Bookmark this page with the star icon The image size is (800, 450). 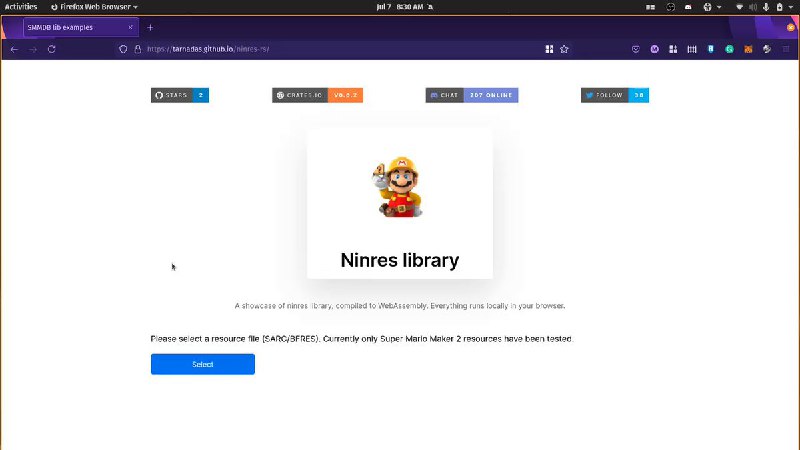(x=564, y=49)
